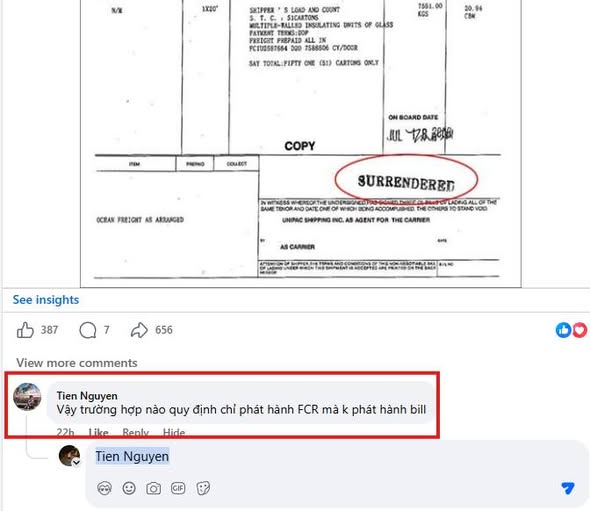Open the sticker picker icon
590x511 pixels.
(x=203, y=488)
